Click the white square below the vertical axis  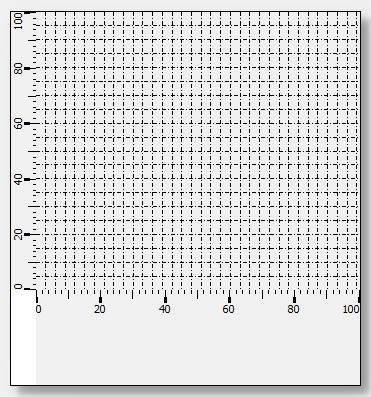pyautogui.click(x=23, y=337)
